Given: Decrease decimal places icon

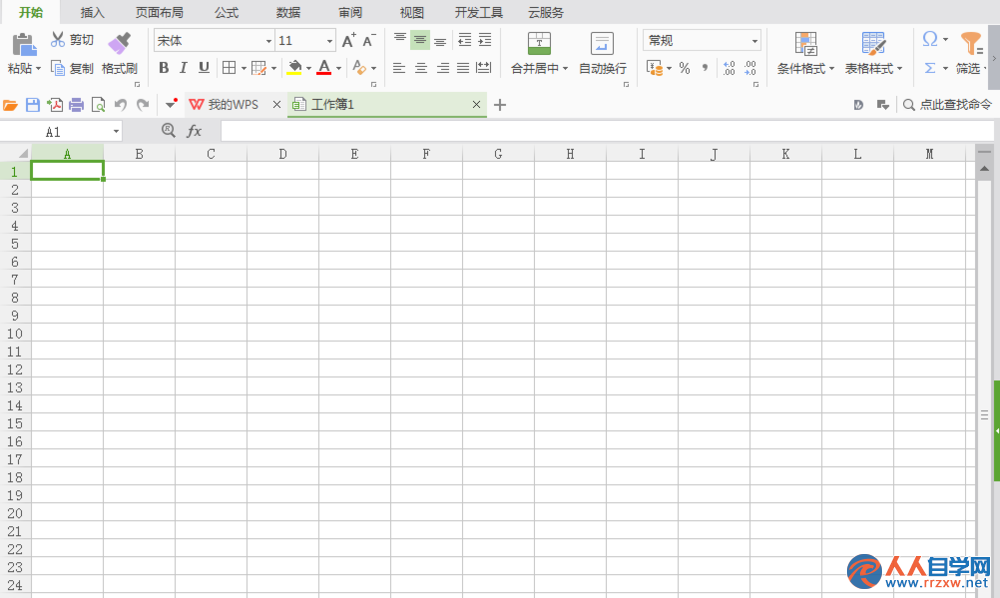Looking at the screenshot, I should coord(750,68).
